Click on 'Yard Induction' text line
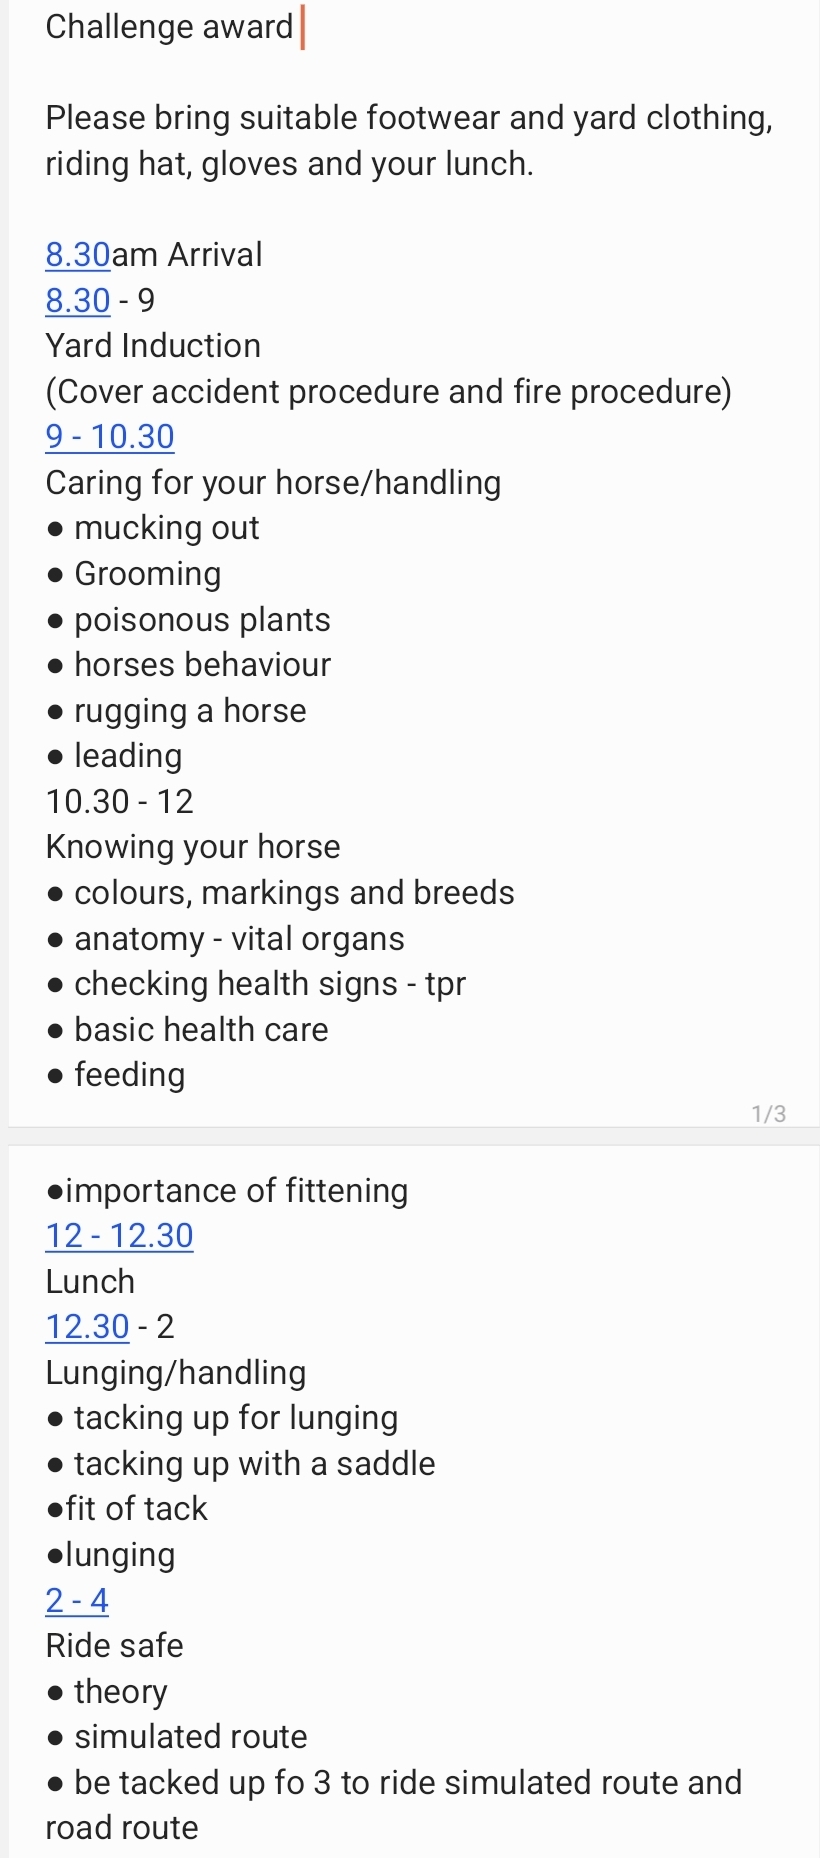The image size is (820, 1858). (x=153, y=346)
